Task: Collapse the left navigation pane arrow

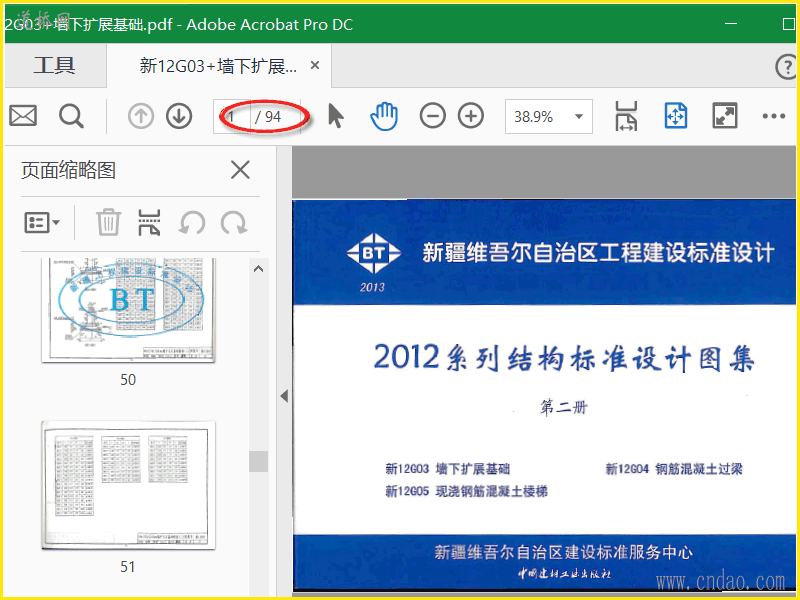Action: tap(284, 396)
